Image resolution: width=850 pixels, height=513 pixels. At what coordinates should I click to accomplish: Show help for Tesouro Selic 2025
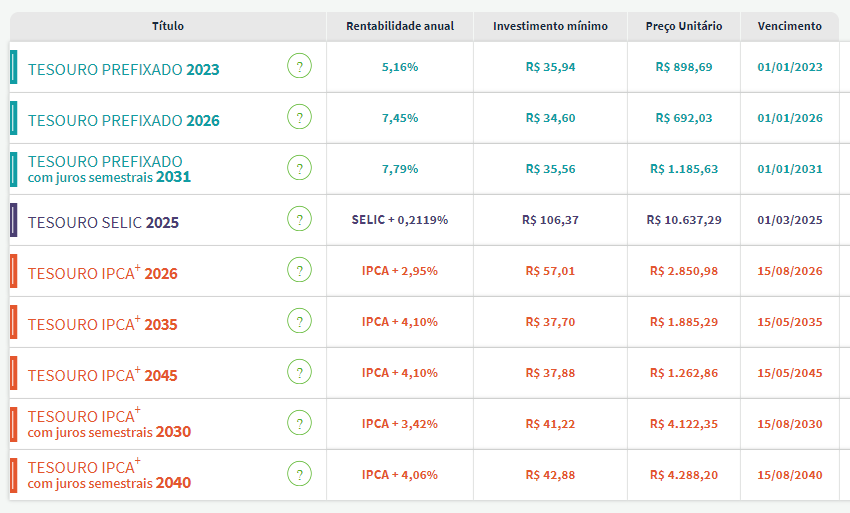coord(299,219)
